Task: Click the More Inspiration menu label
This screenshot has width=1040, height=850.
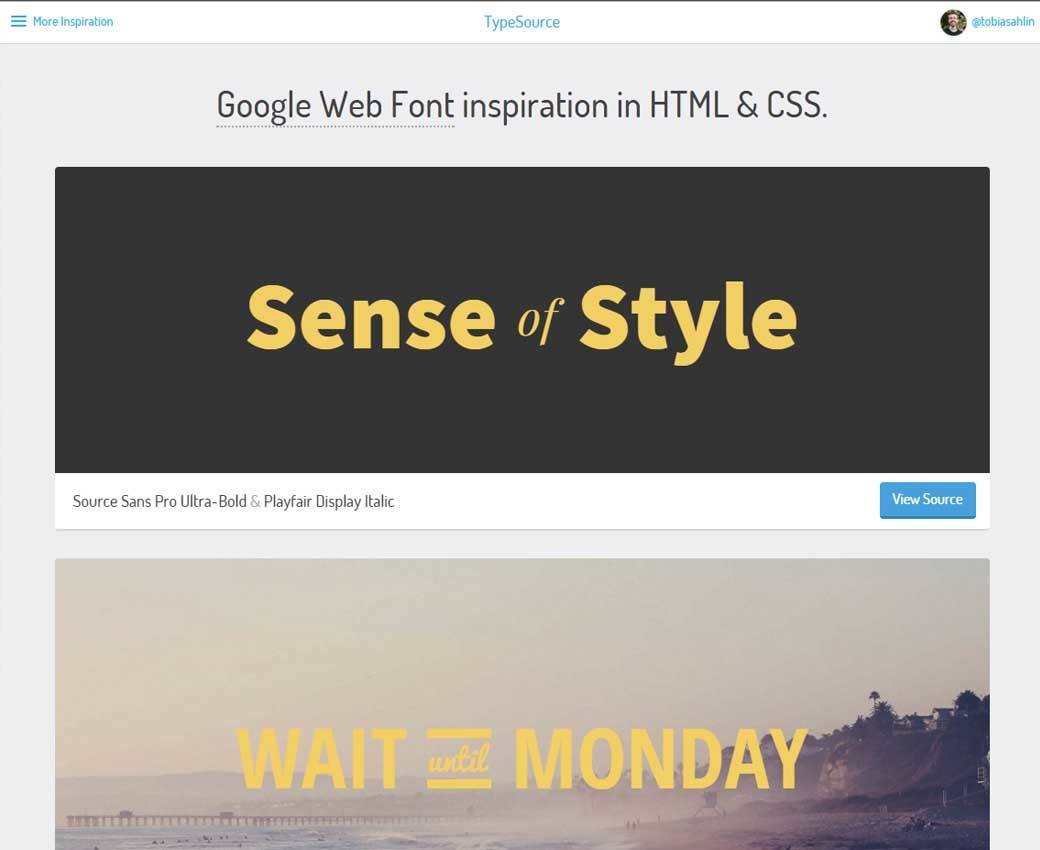Action: [73, 21]
